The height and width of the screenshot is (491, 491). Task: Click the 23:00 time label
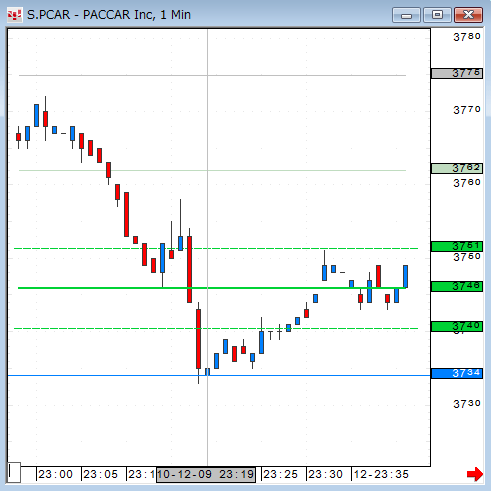tap(55, 474)
